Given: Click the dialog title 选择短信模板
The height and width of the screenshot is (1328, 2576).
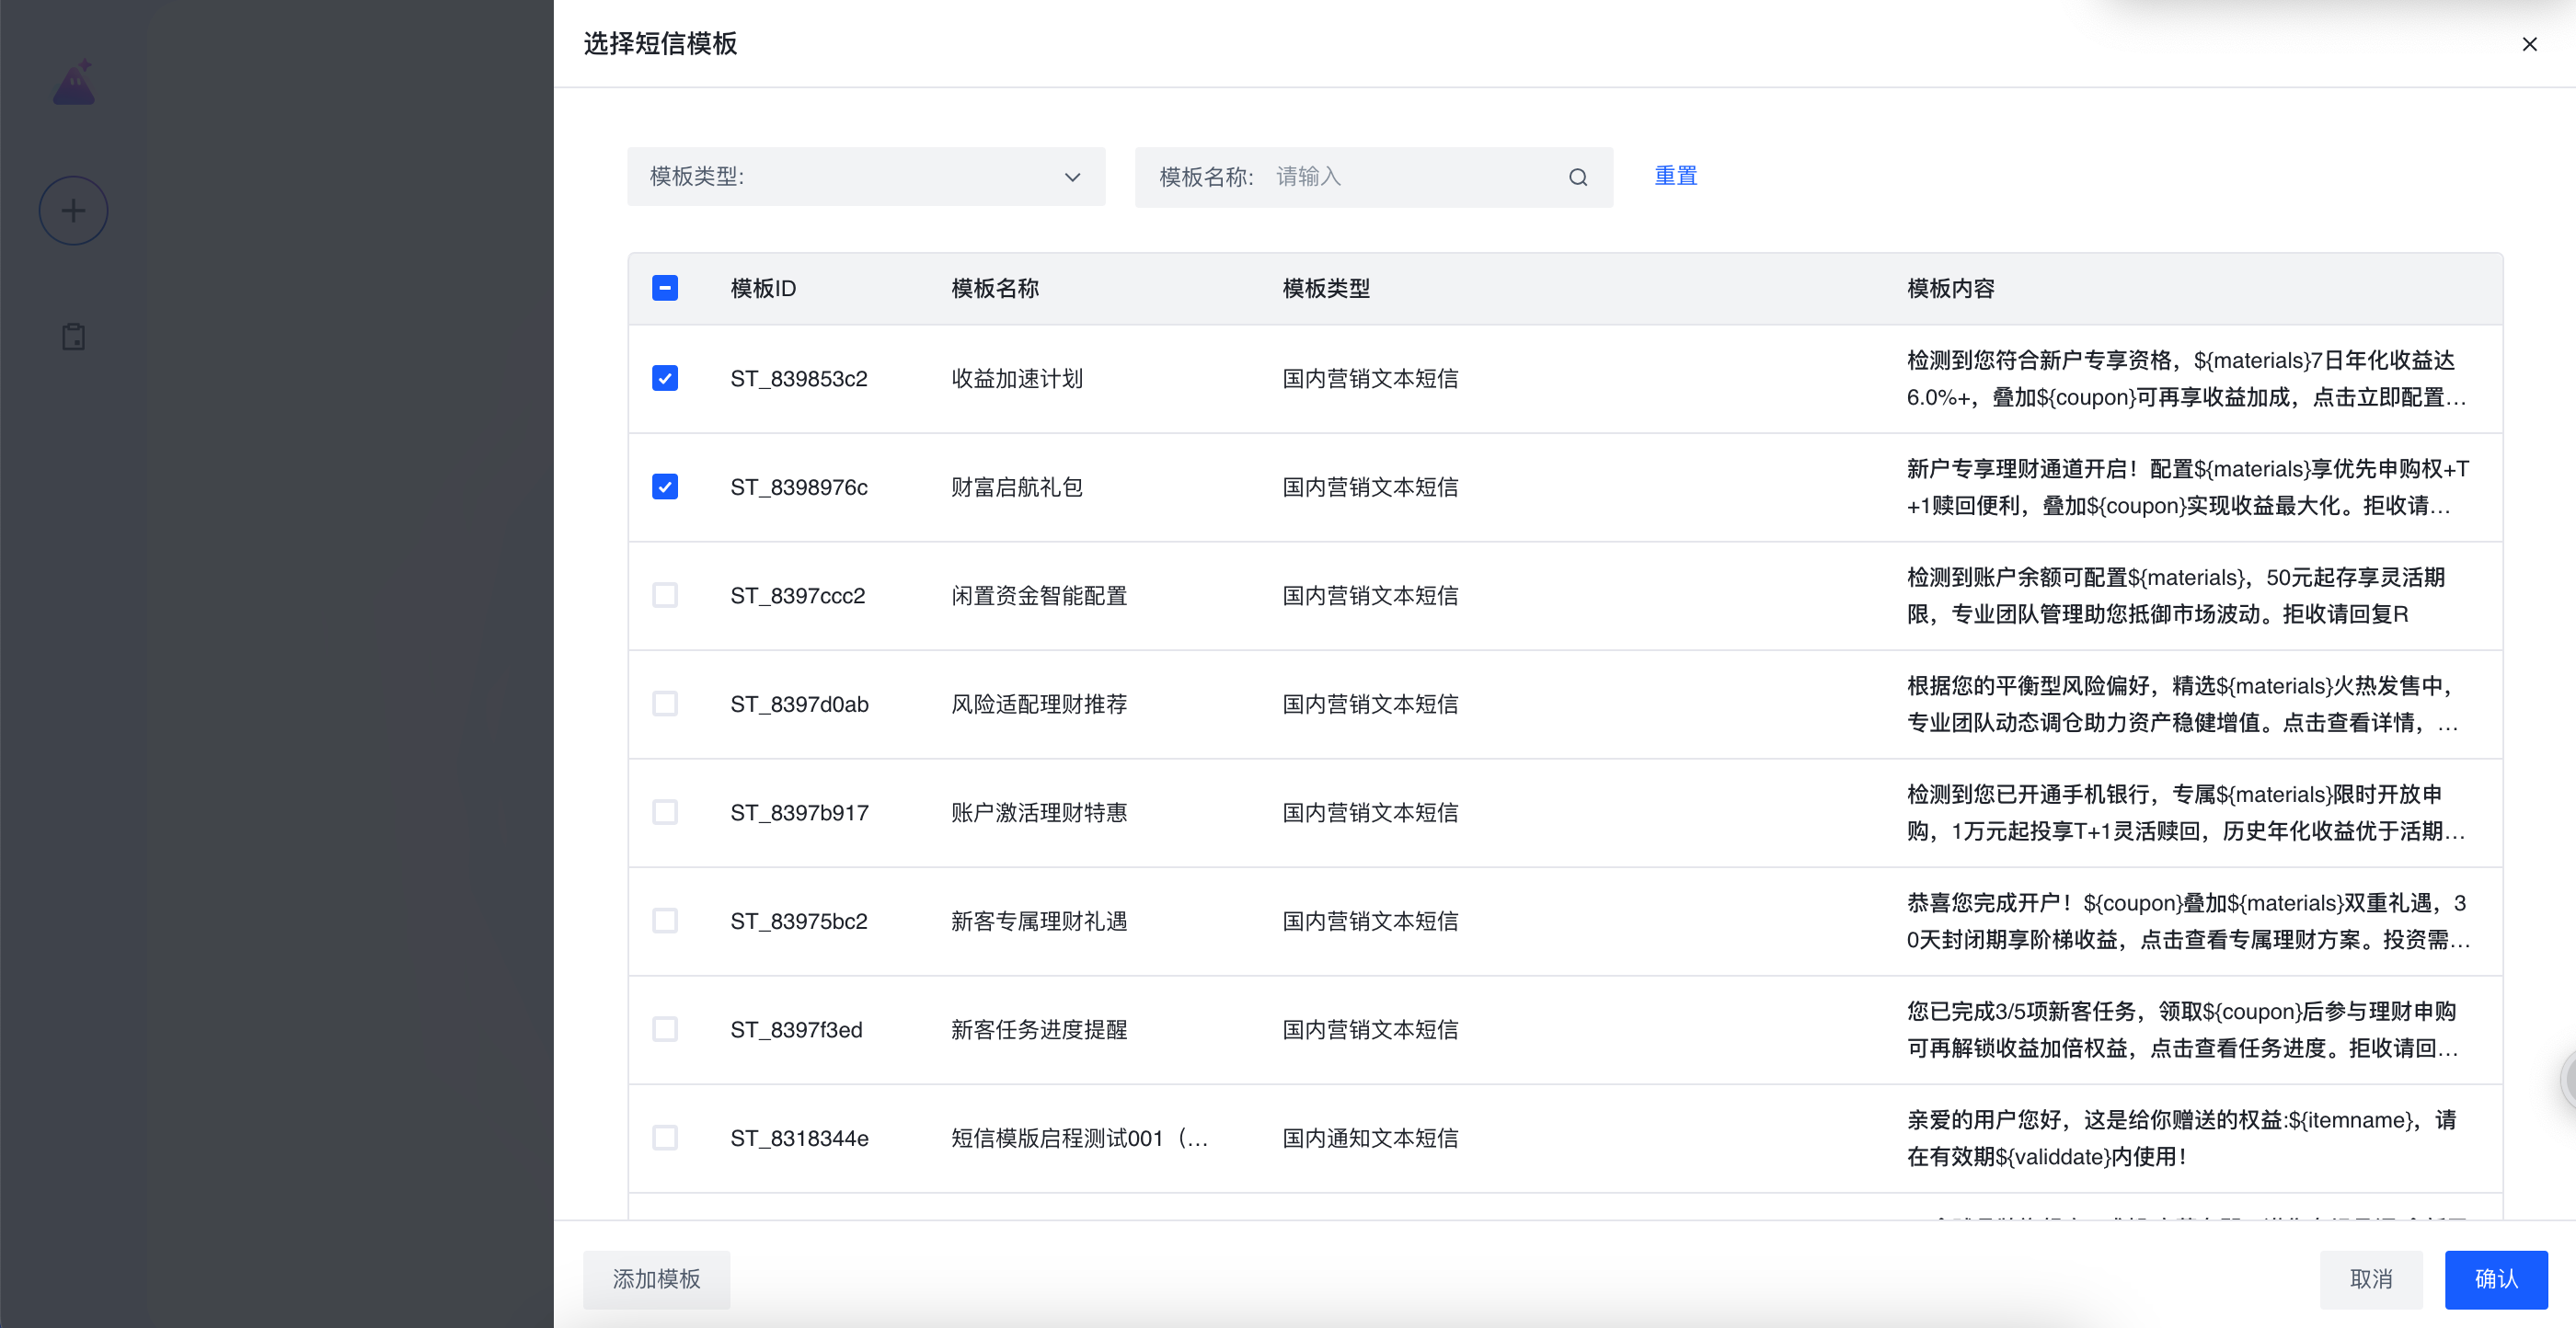Looking at the screenshot, I should 660,44.
